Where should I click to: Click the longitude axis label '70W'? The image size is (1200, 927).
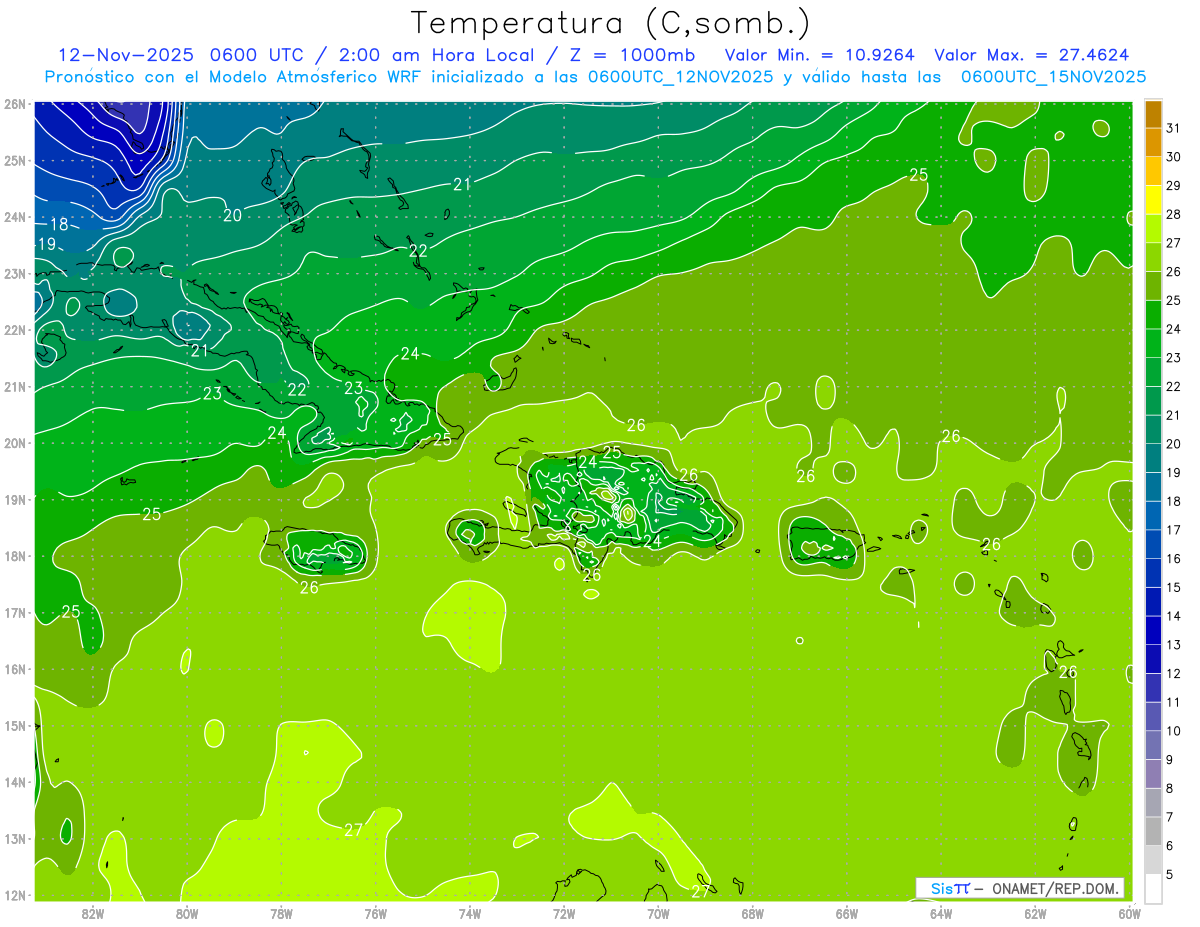click(x=658, y=913)
